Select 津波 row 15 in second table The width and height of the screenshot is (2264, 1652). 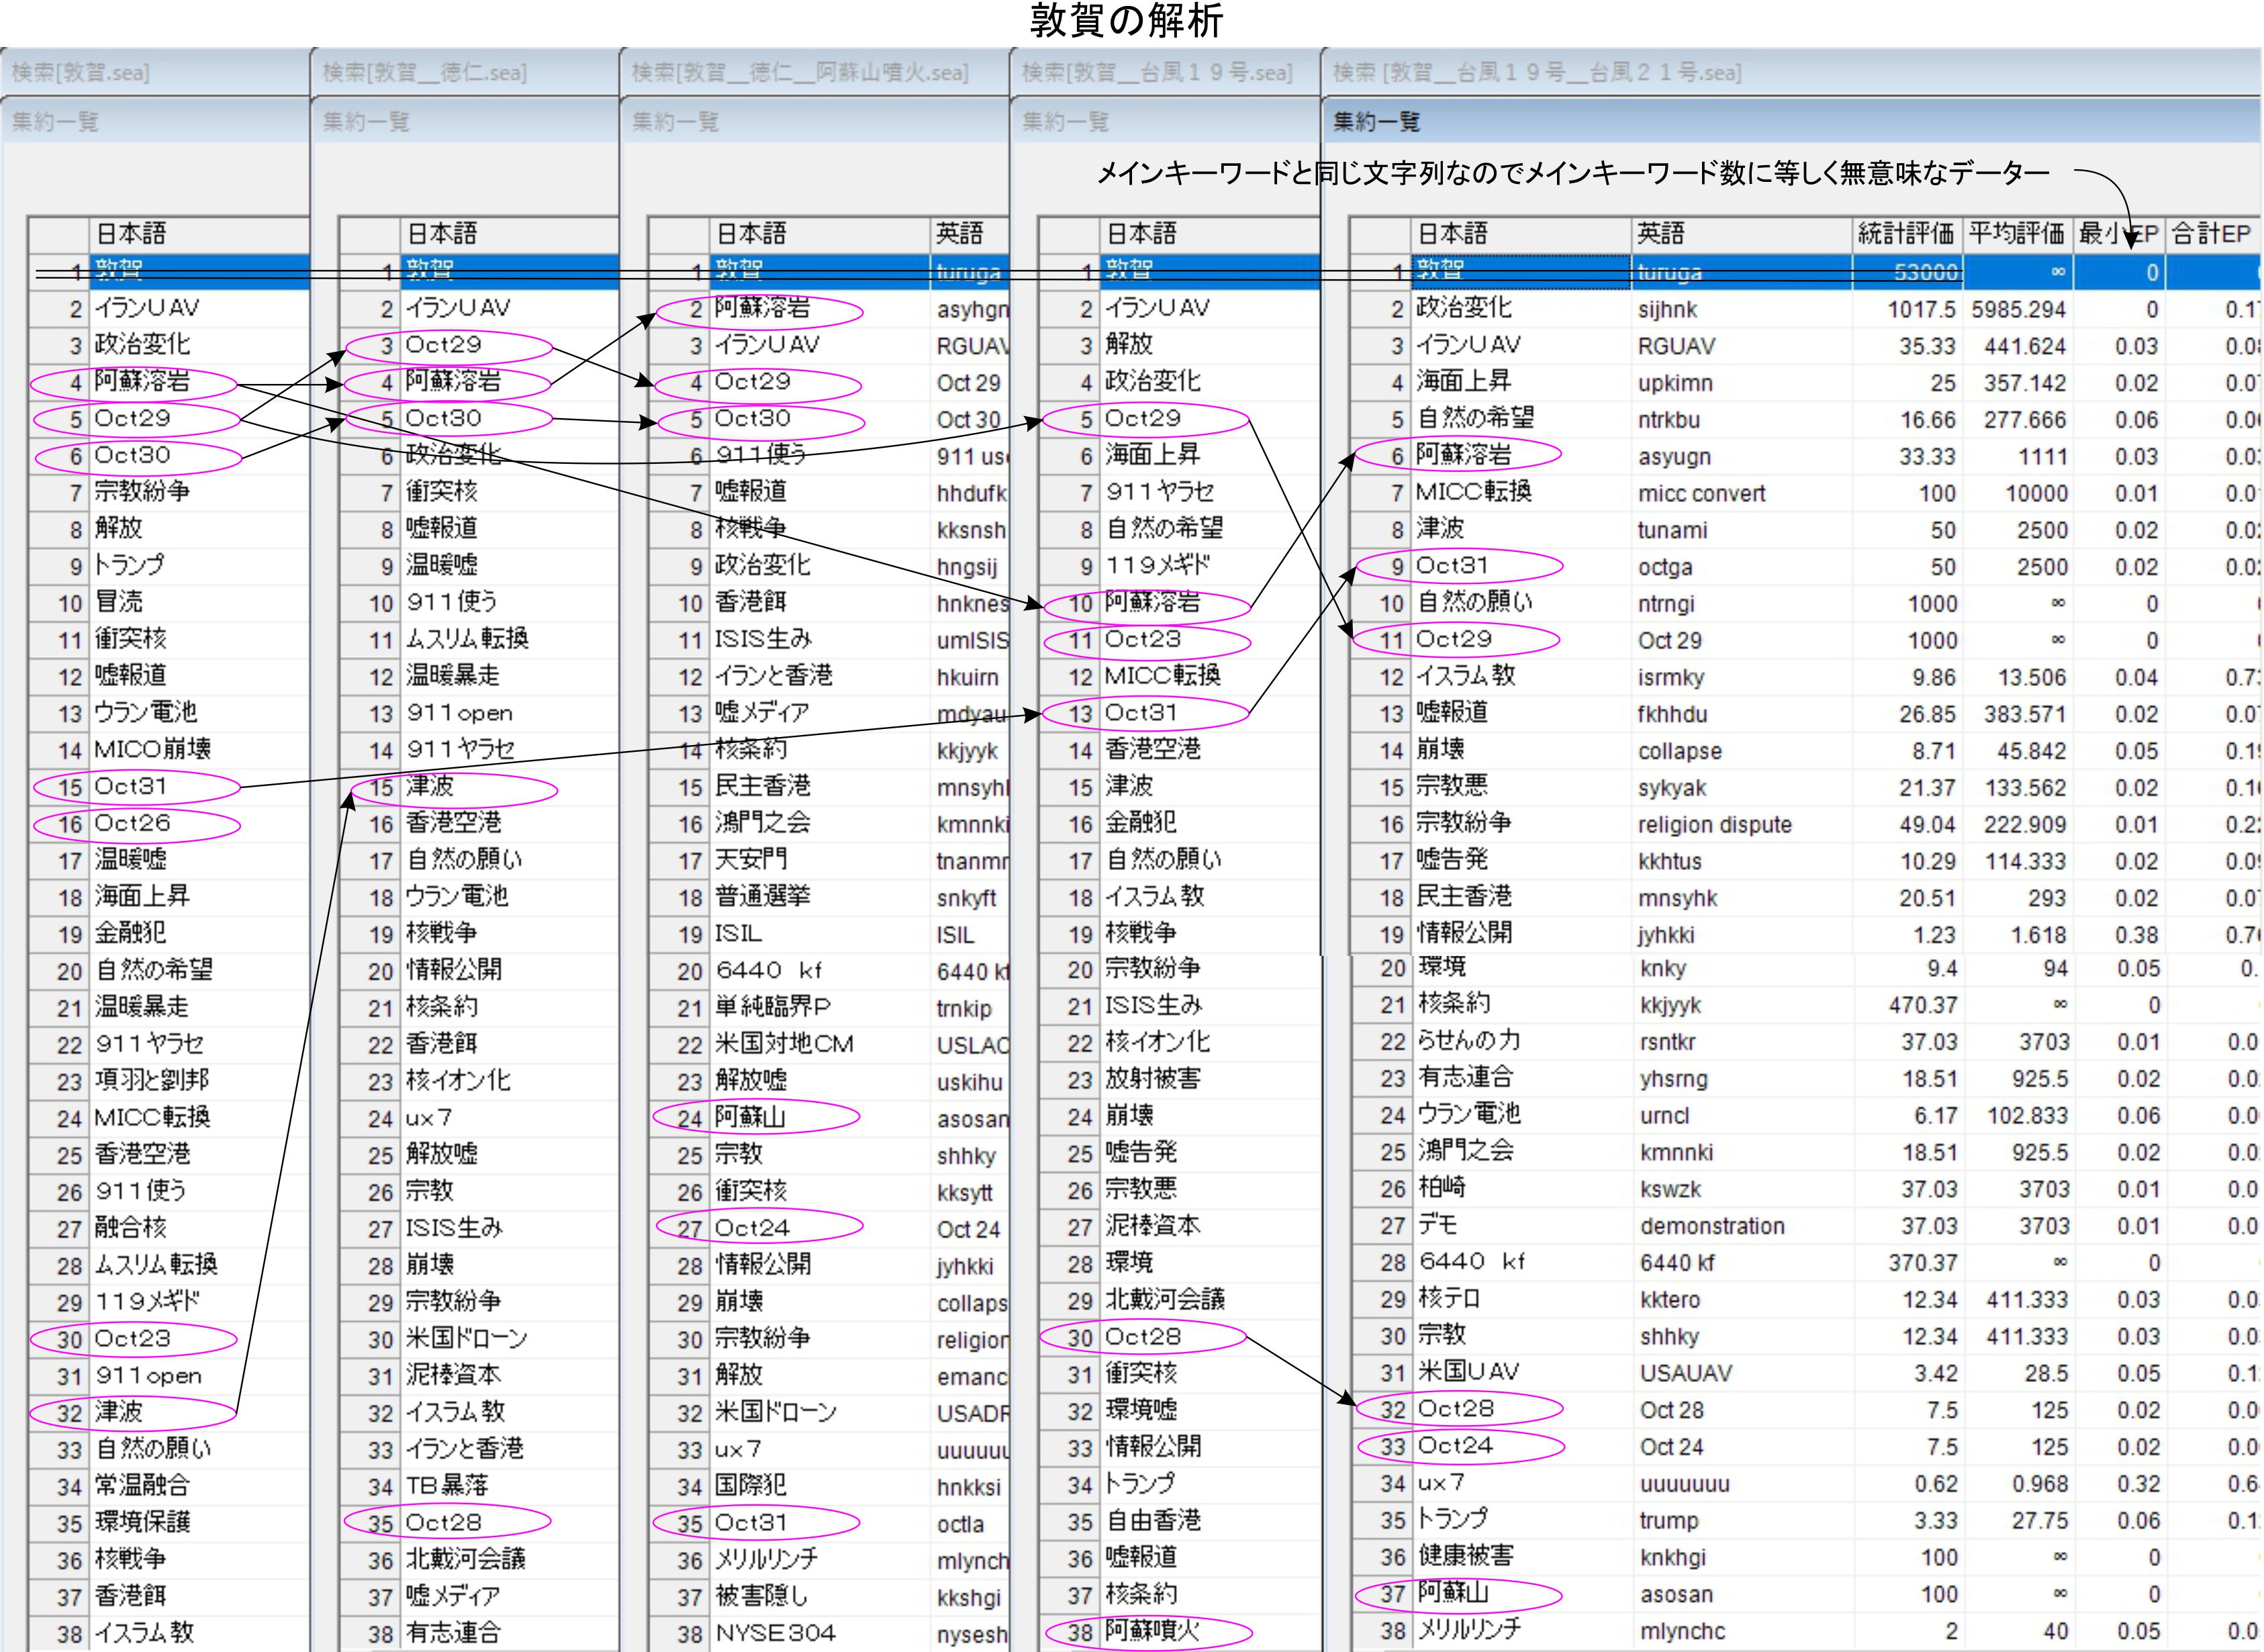tap(430, 787)
